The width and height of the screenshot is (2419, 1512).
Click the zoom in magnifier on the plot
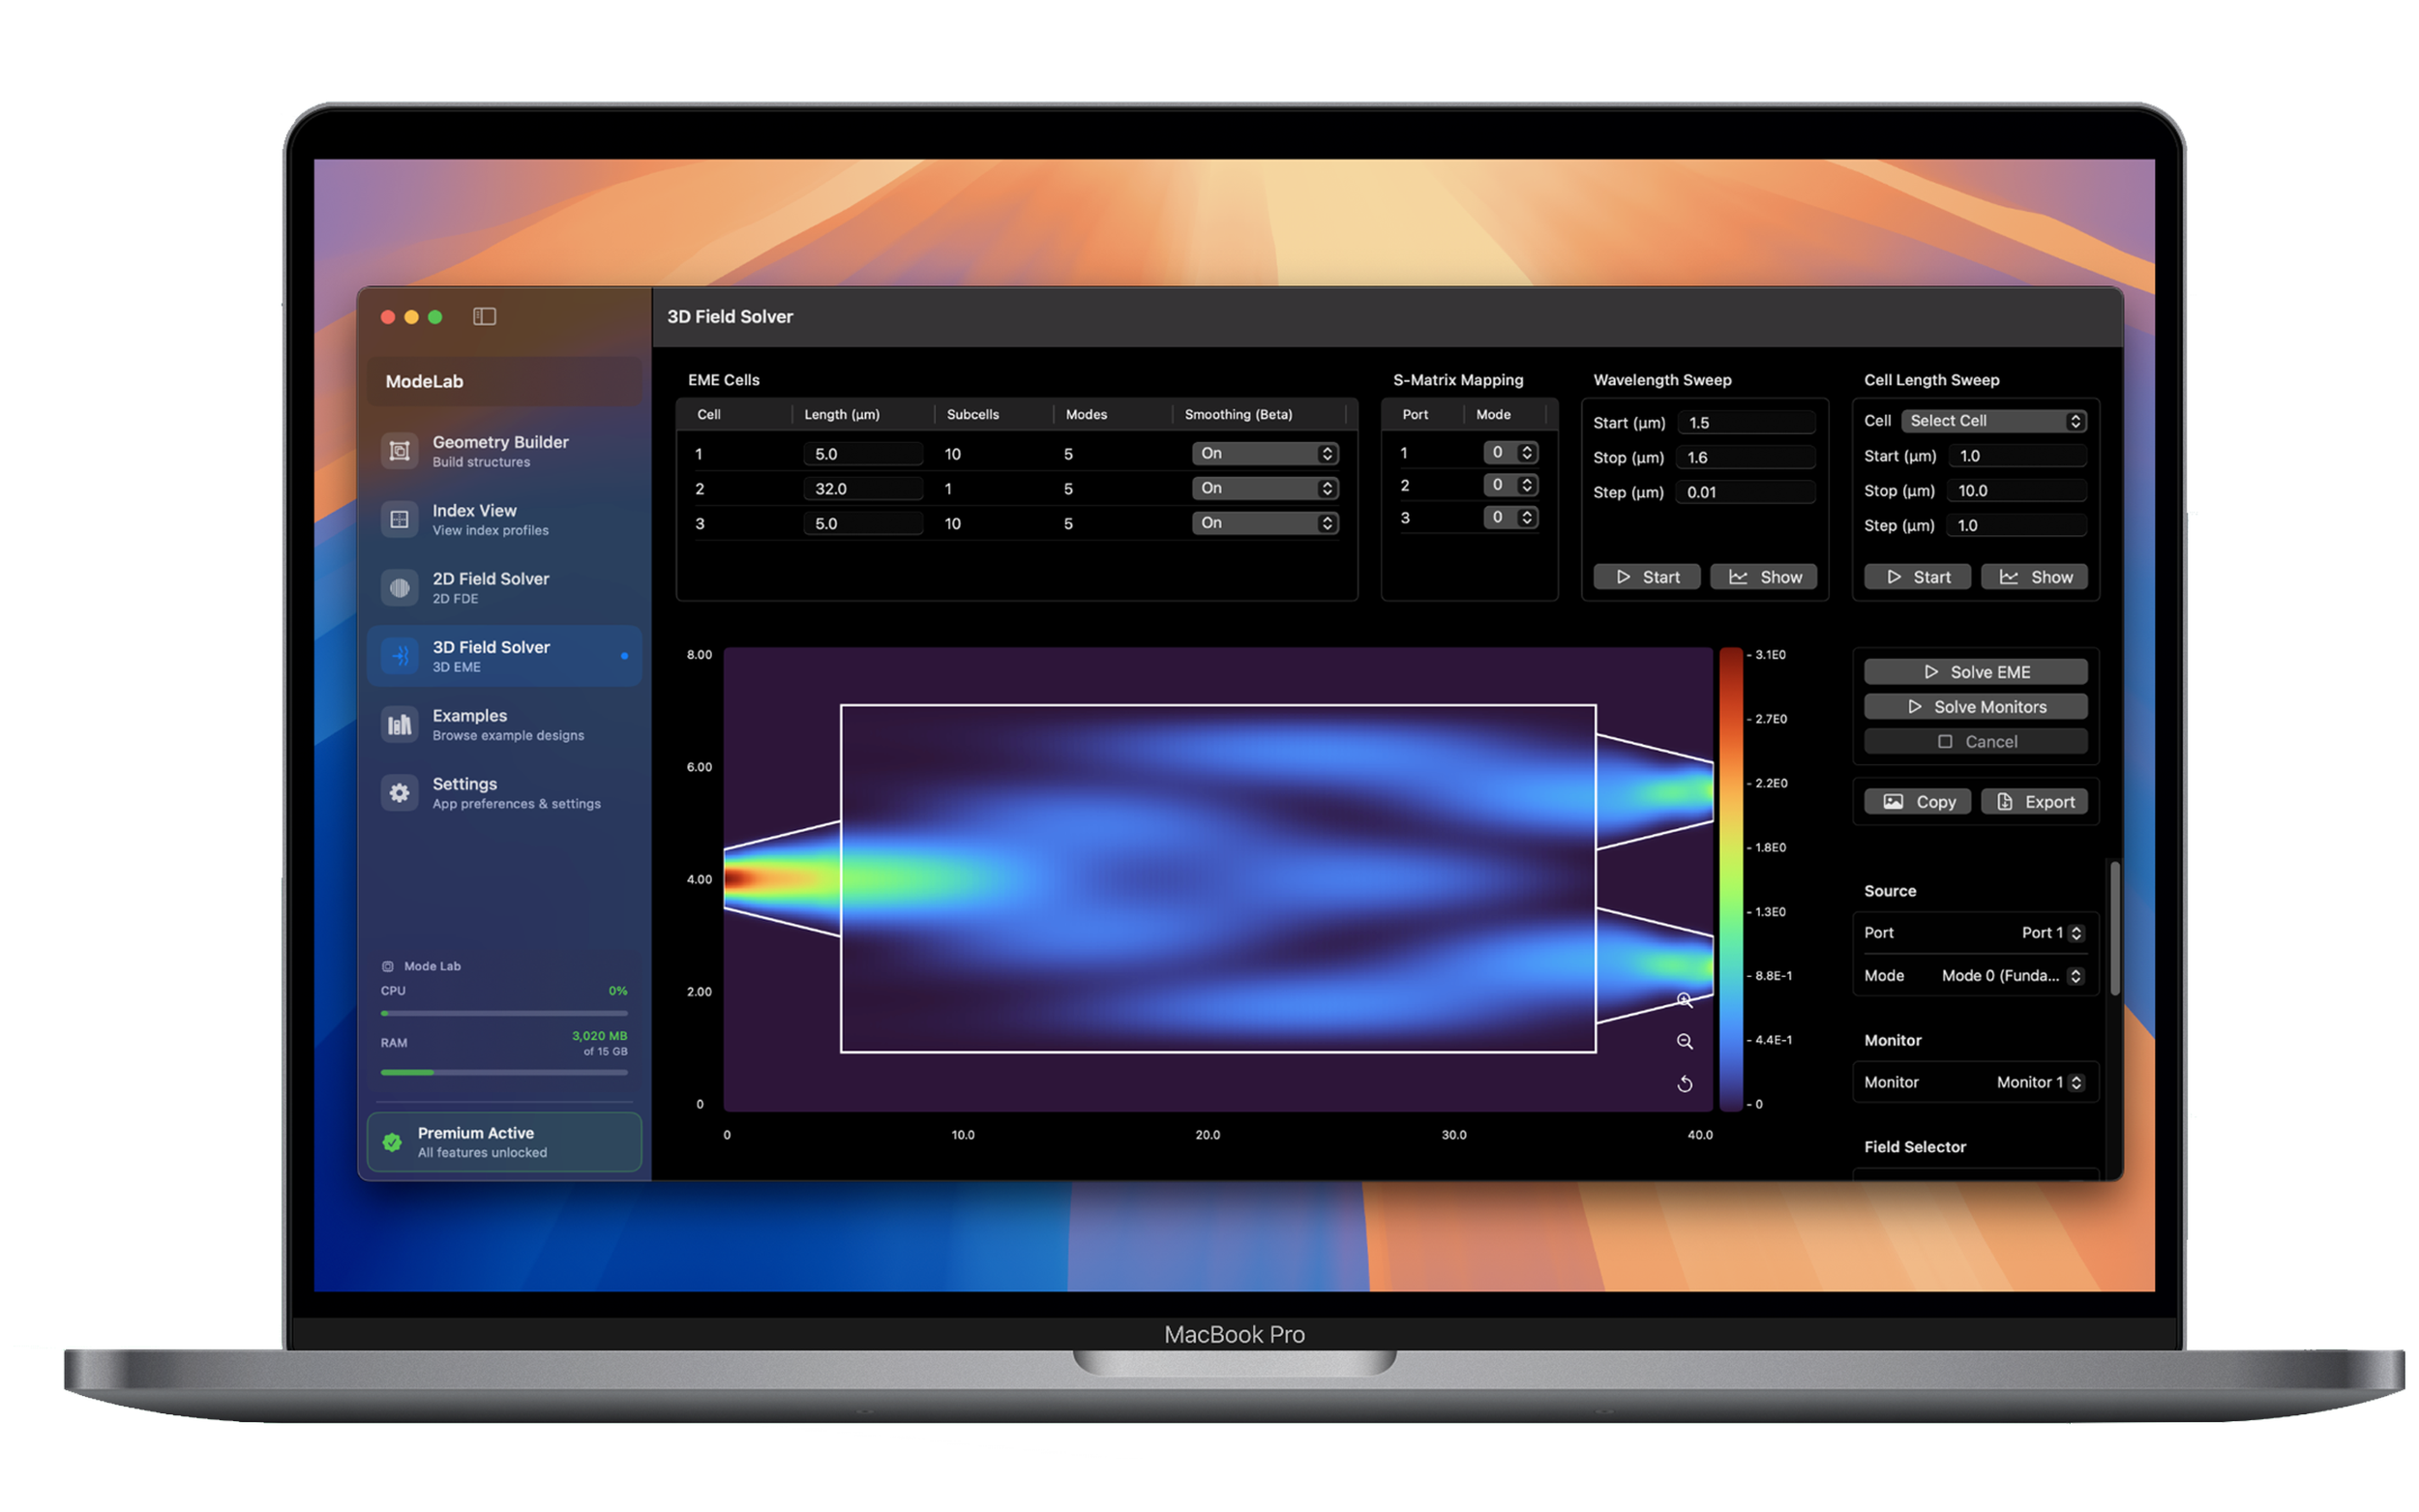tap(1684, 1000)
